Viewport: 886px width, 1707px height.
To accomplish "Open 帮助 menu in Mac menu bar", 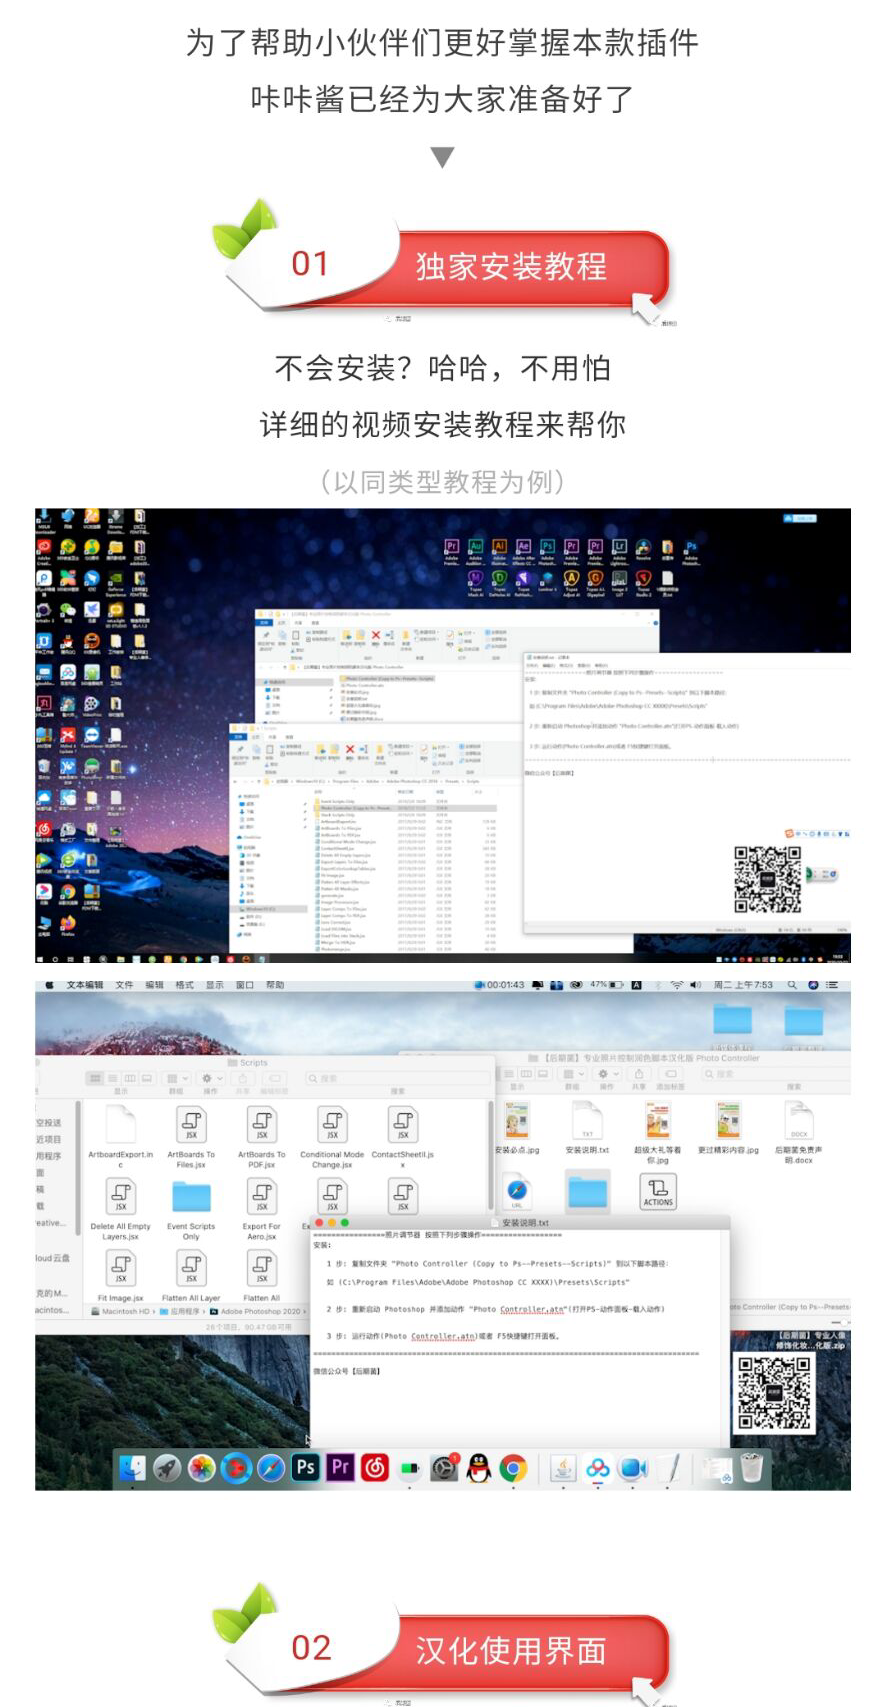I will click(x=275, y=985).
